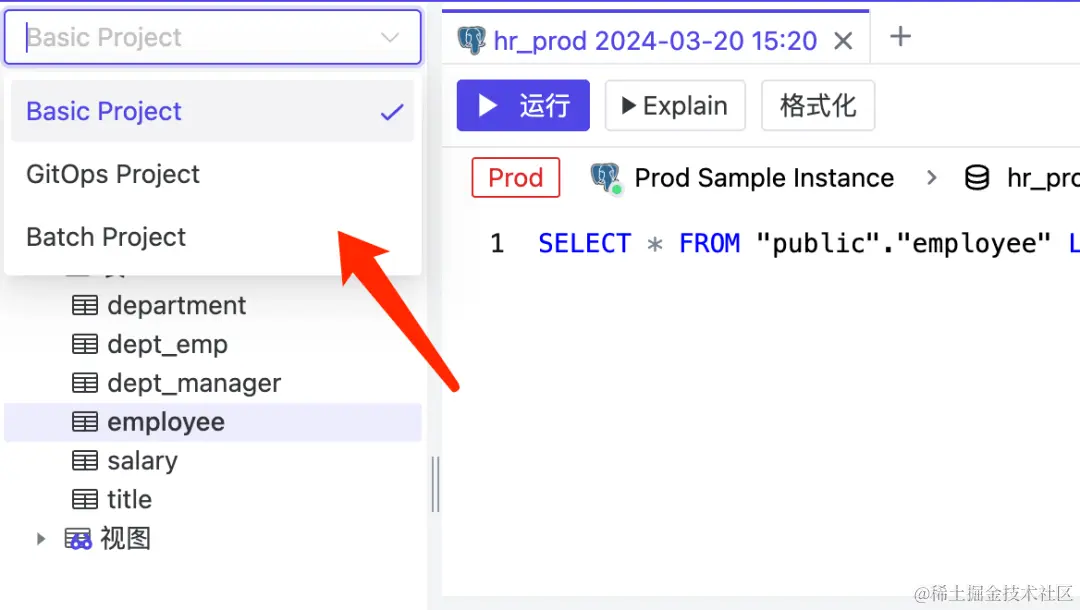Click the checkmark beside Basic Project

point(392,112)
